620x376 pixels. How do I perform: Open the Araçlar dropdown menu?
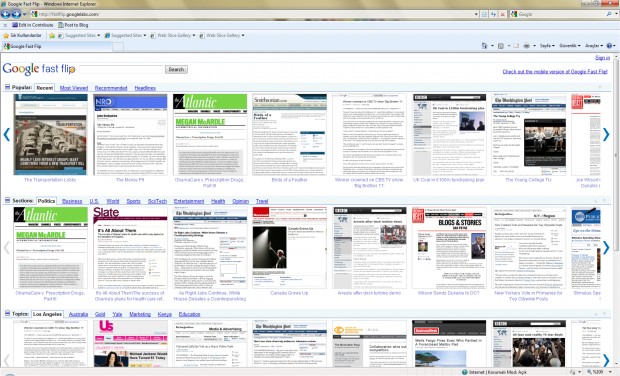[594, 46]
